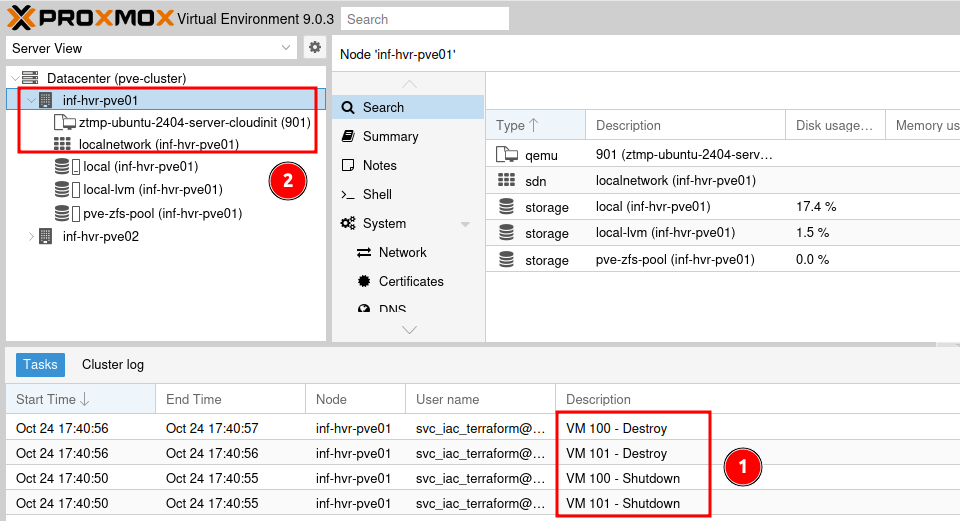This screenshot has width=960, height=521.
Task: Click the top Search input field
Action: pos(424,19)
